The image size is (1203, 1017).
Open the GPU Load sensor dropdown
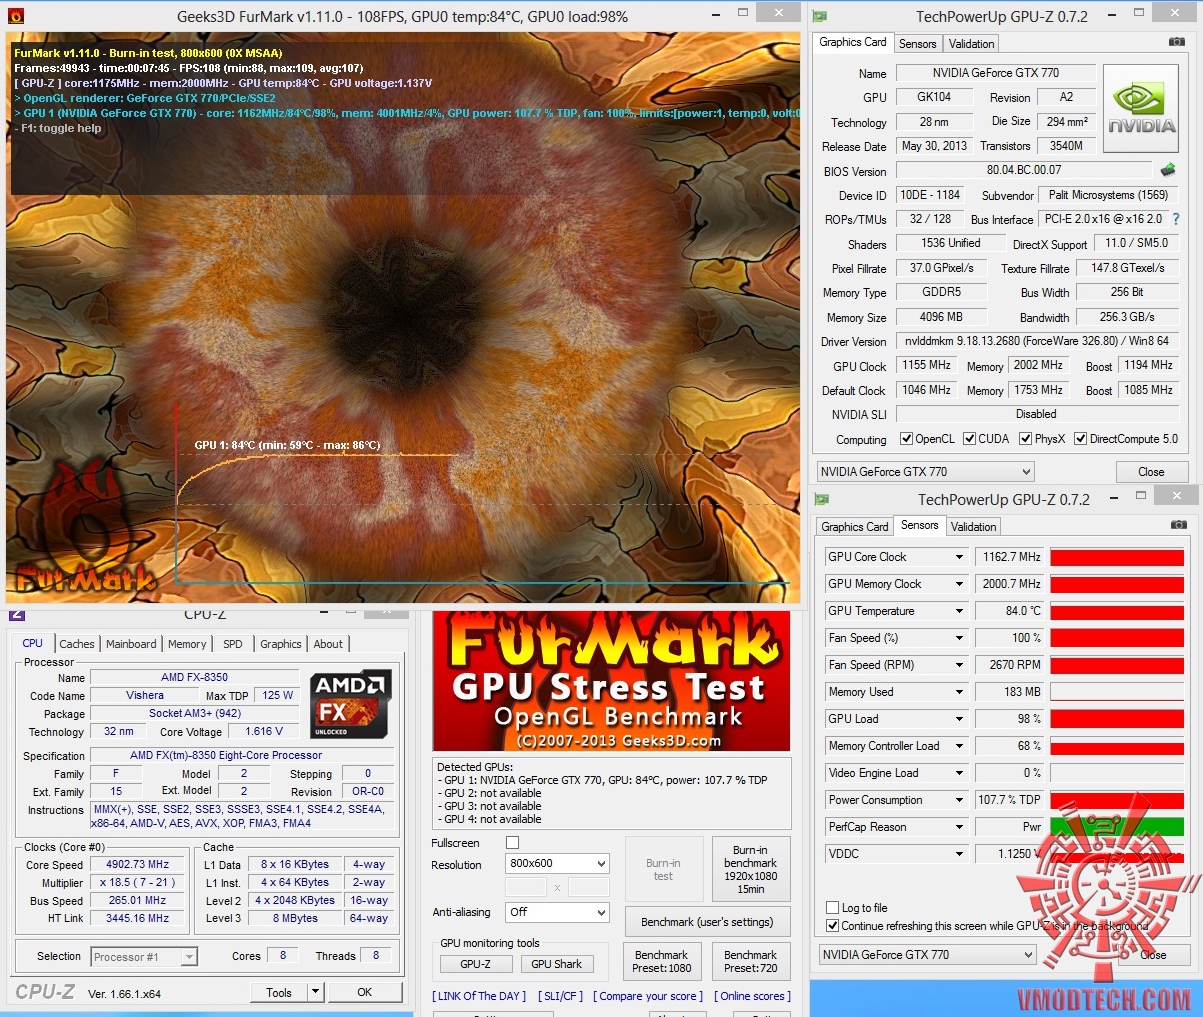click(x=959, y=719)
